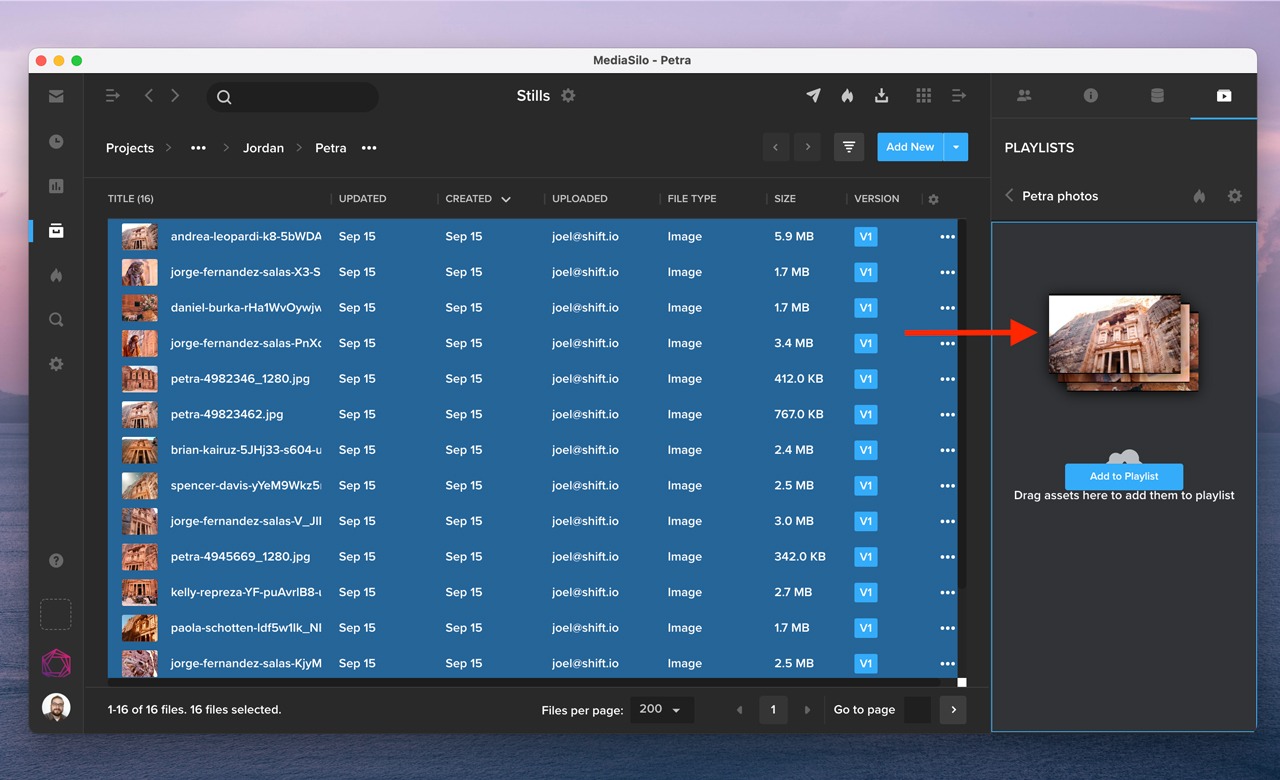Switch to the Playlists tab in right panel

[x=1223, y=96]
